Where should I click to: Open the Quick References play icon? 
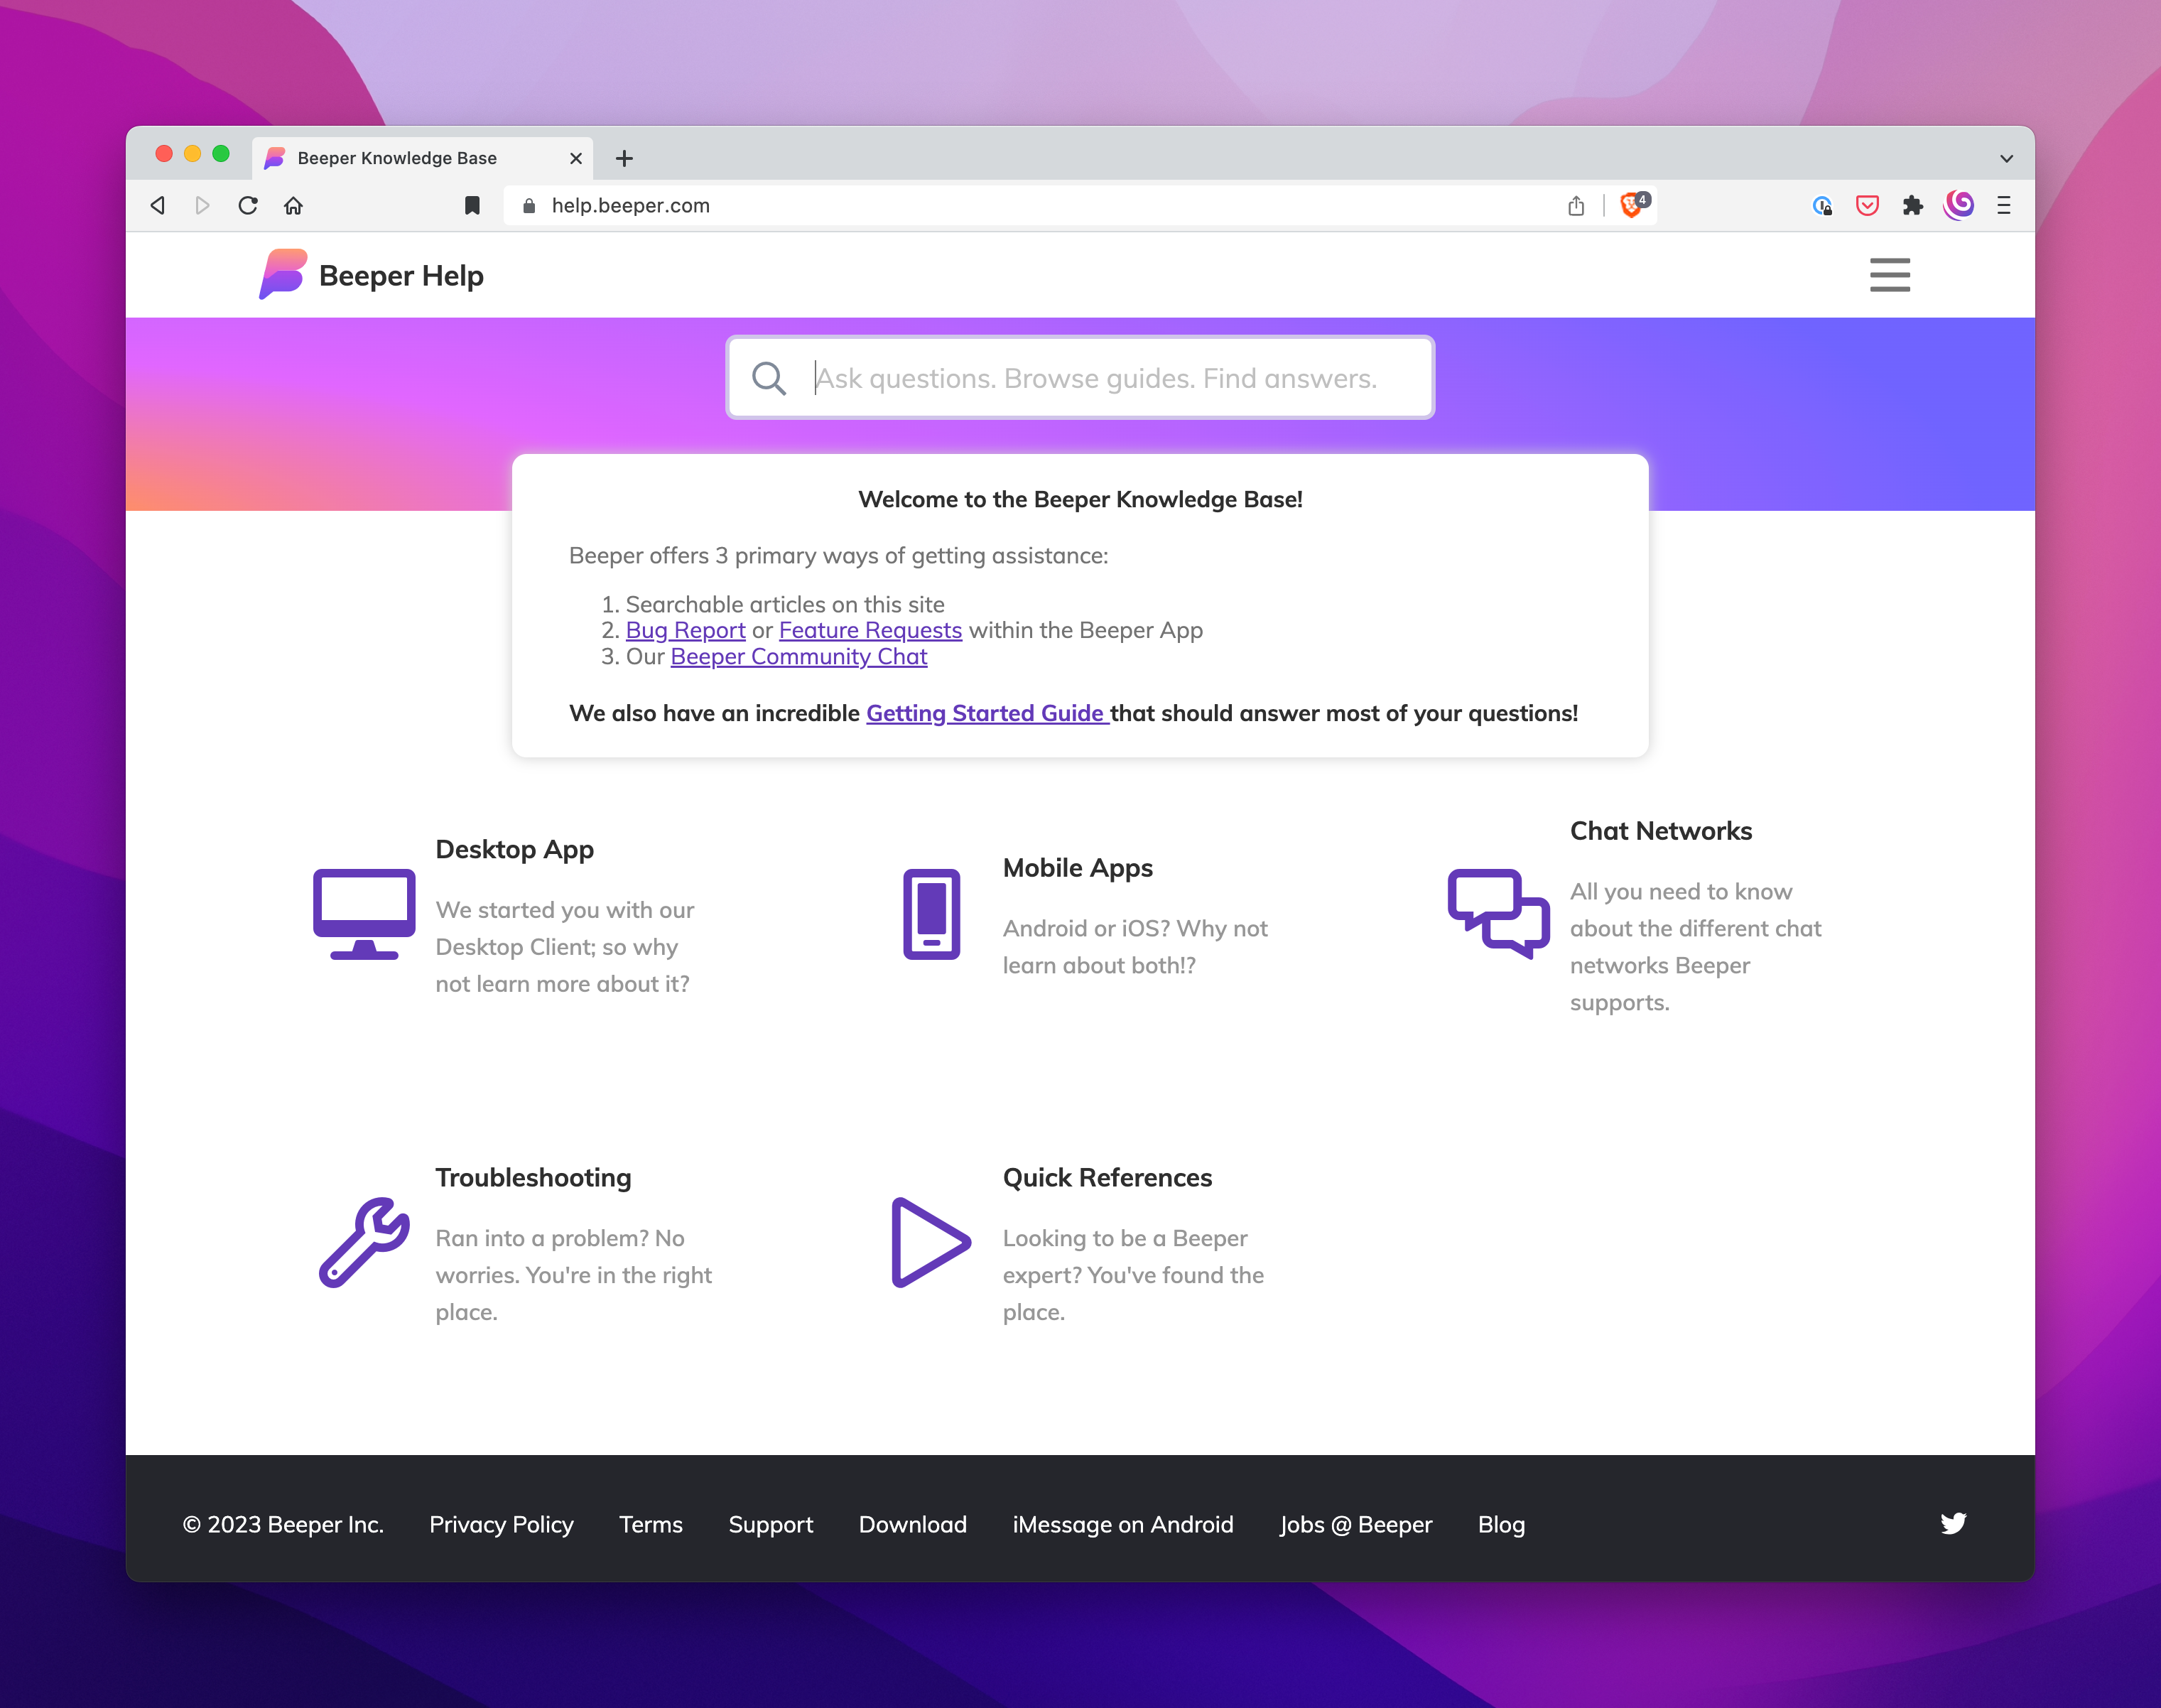[931, 1242]
